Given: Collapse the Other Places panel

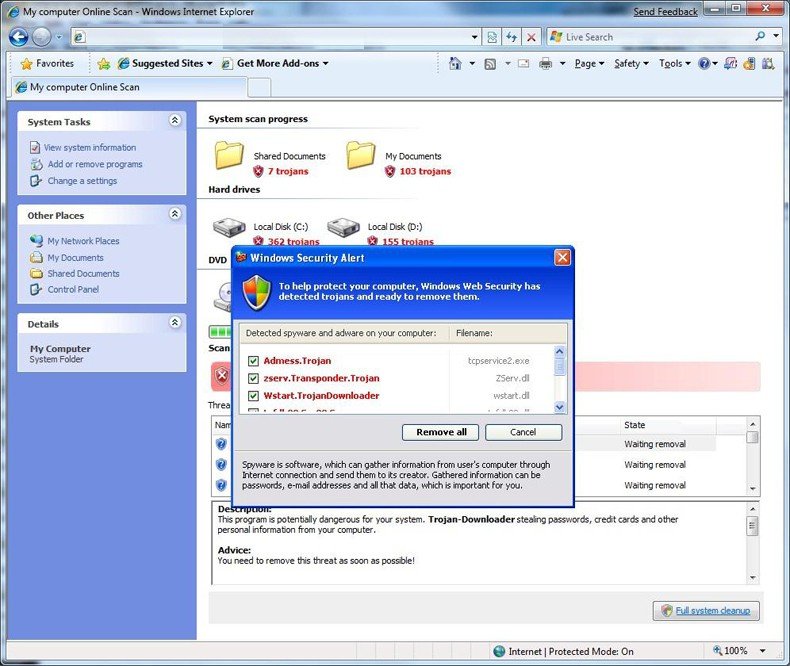Looking at the screenshot, I should coord(175,214).
